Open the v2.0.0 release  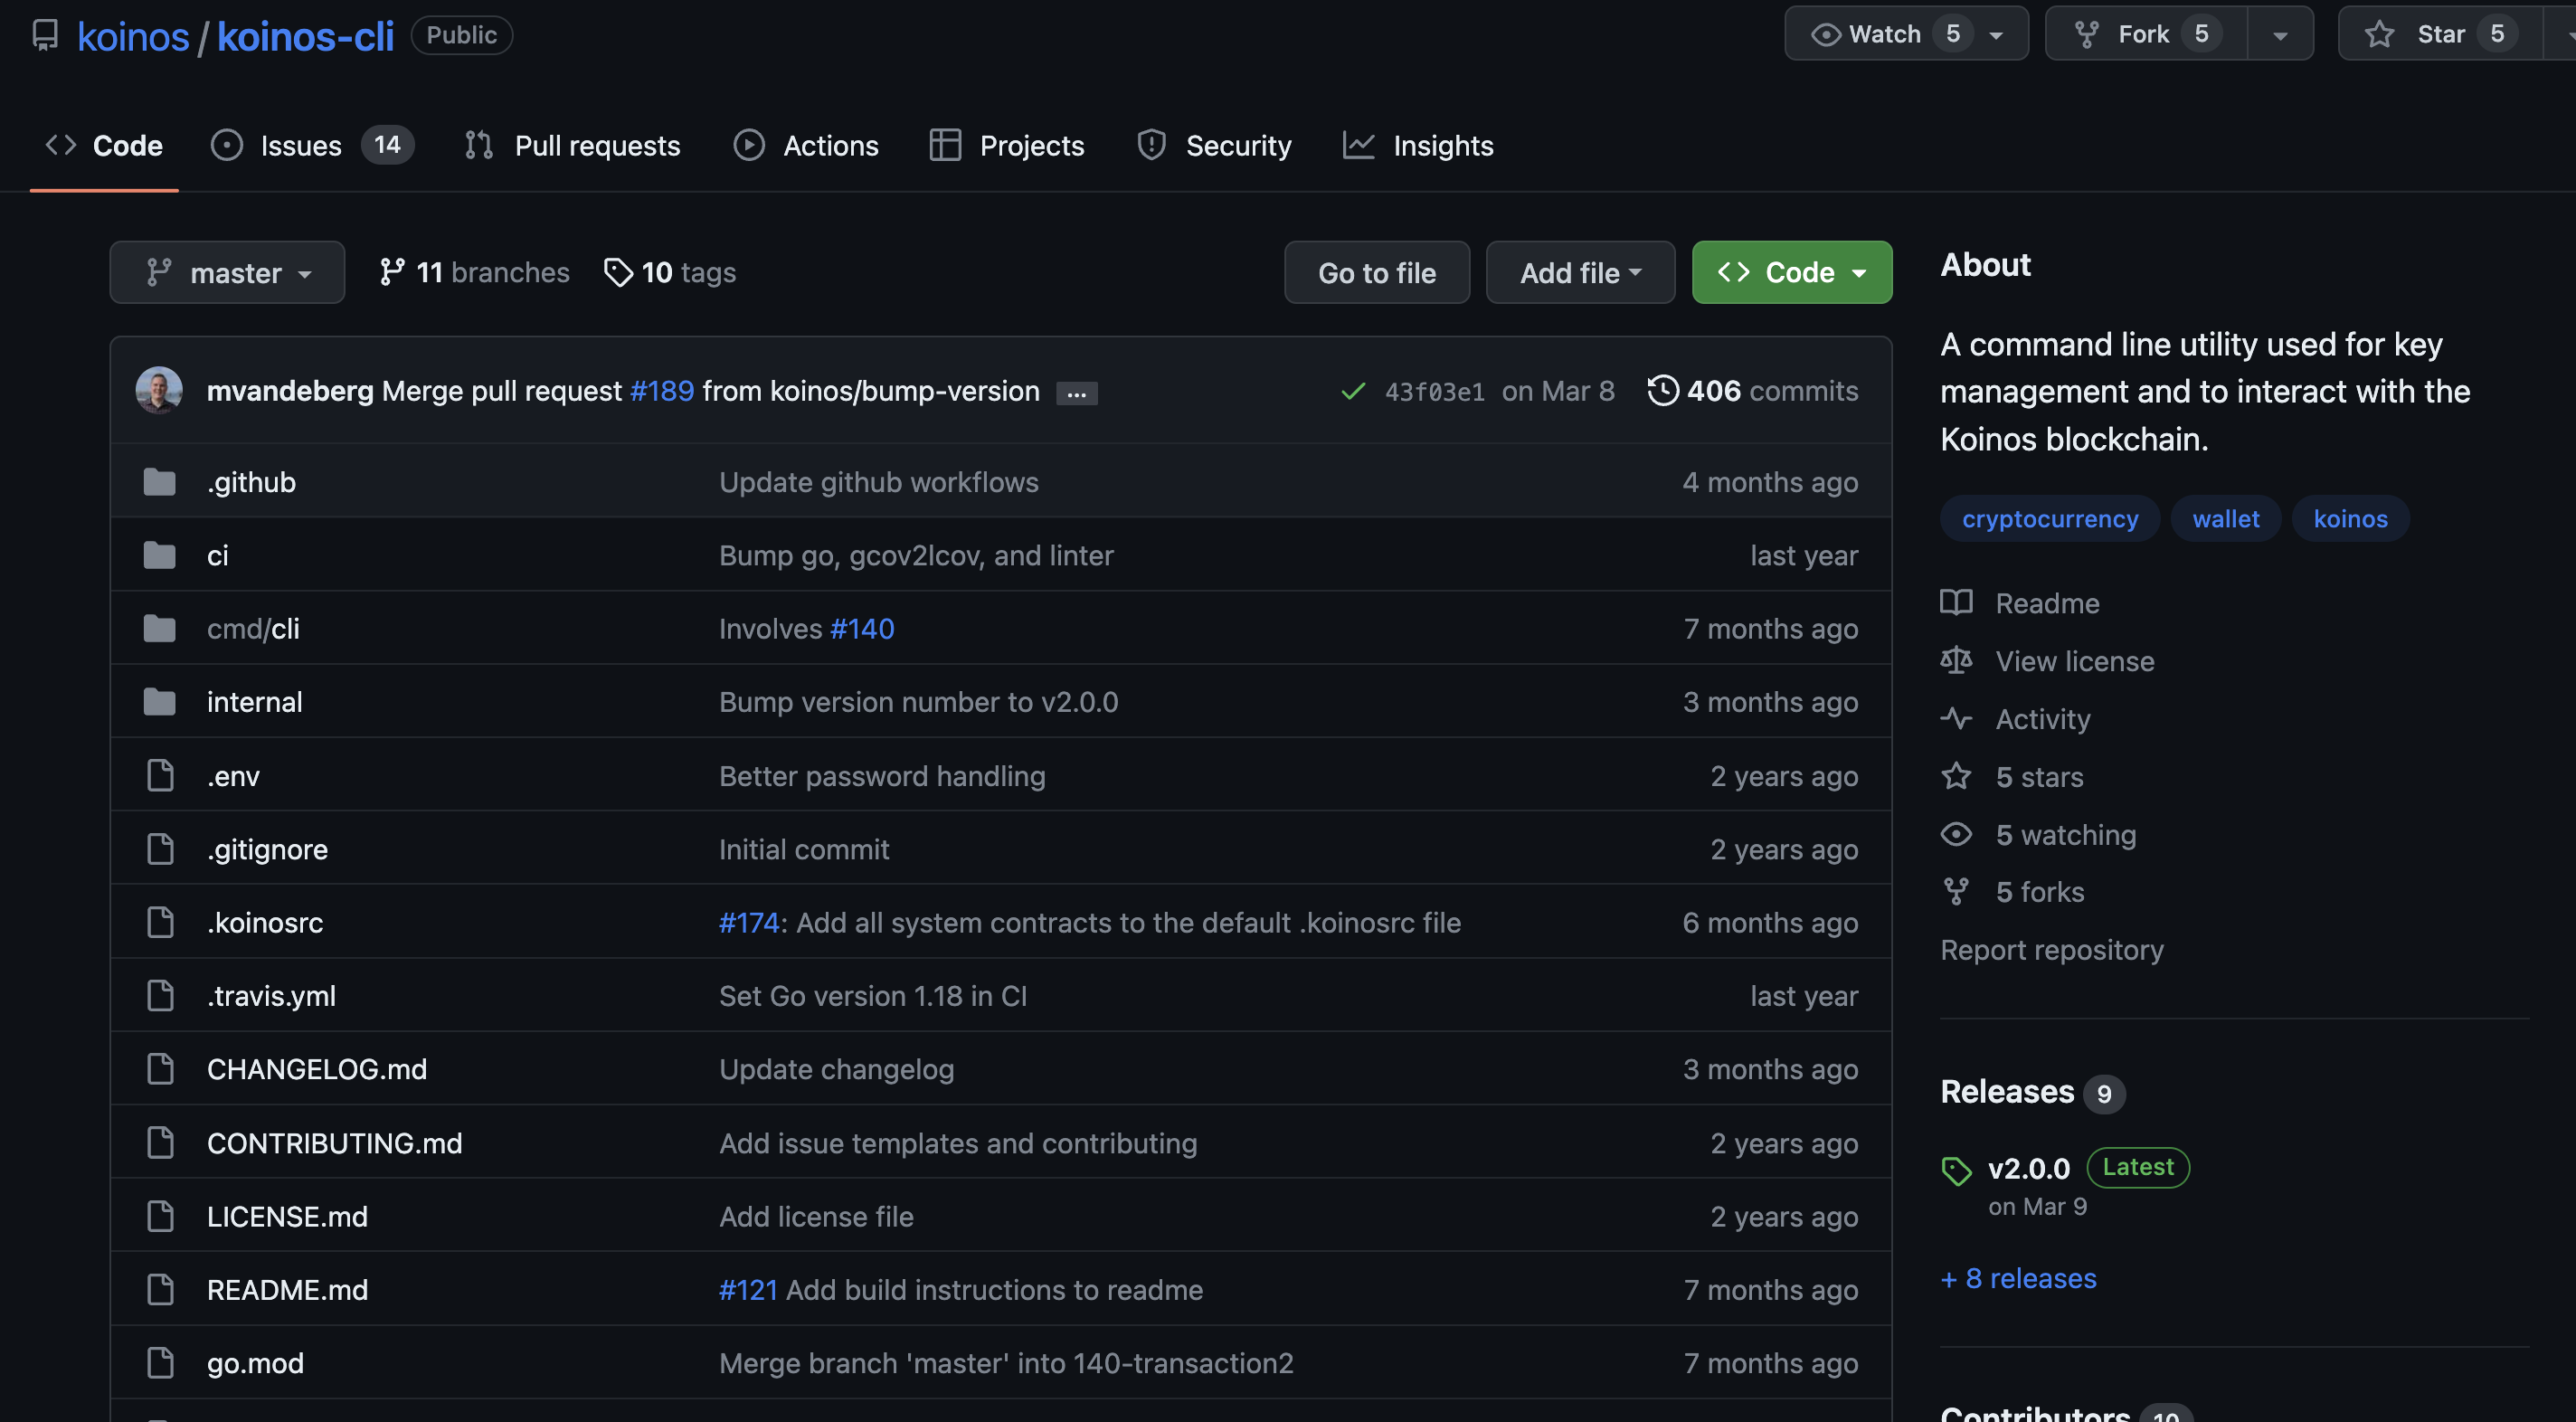pyautogui.click(x=2028, y=1168)
